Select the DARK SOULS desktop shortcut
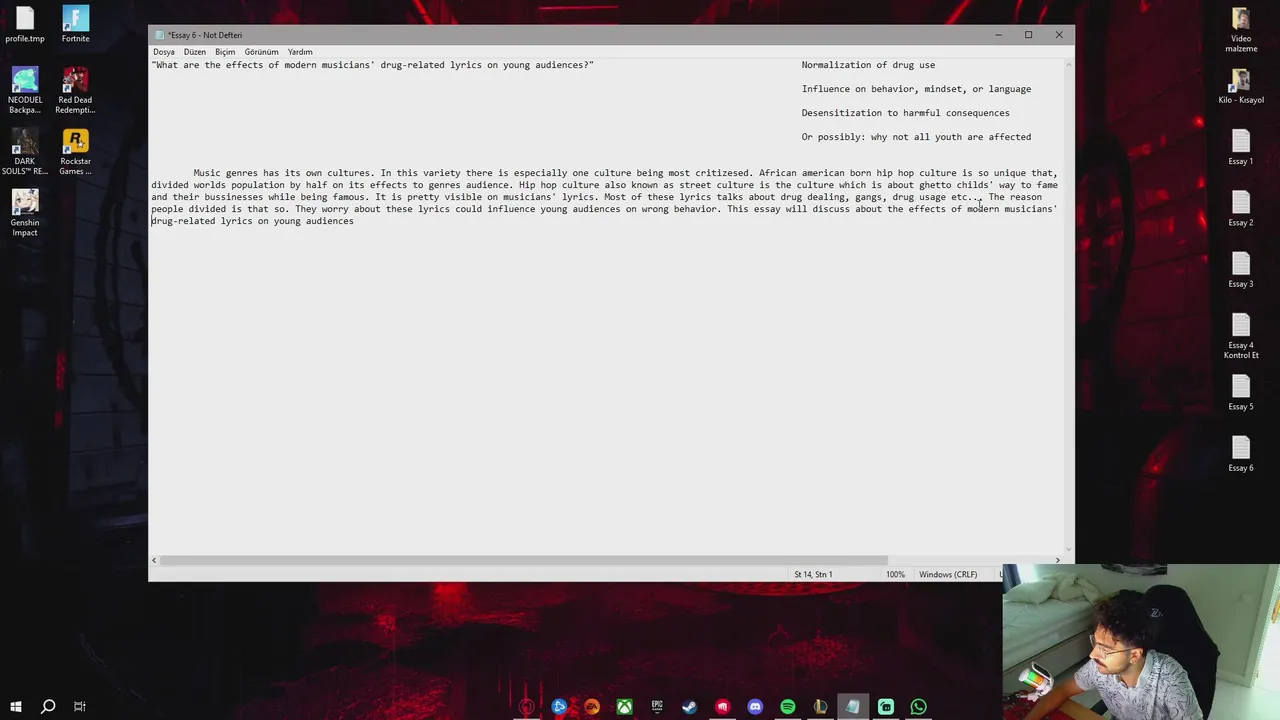 click(x=25, y=152)
